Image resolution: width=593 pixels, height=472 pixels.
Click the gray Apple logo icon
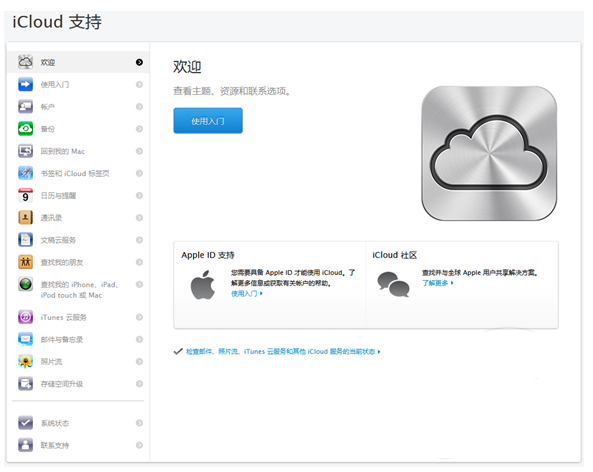(x=203, y=285)
